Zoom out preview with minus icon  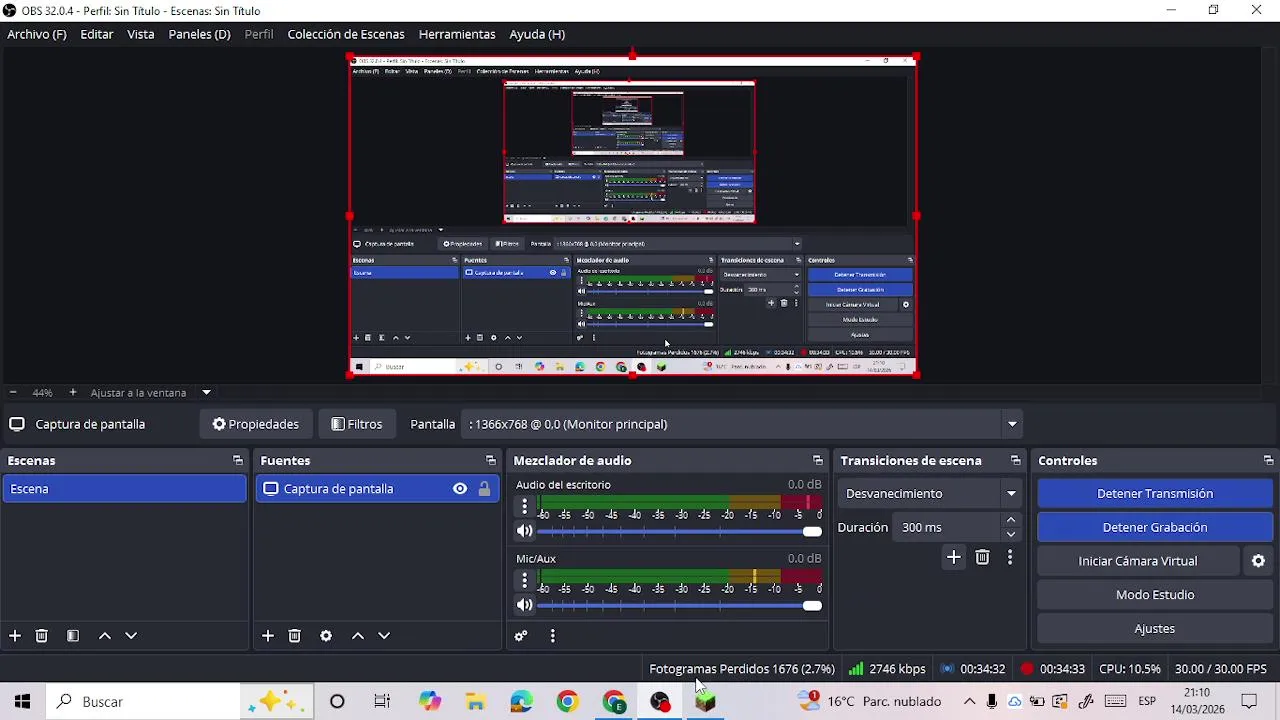pyautogui.click(x=13, y=393)
